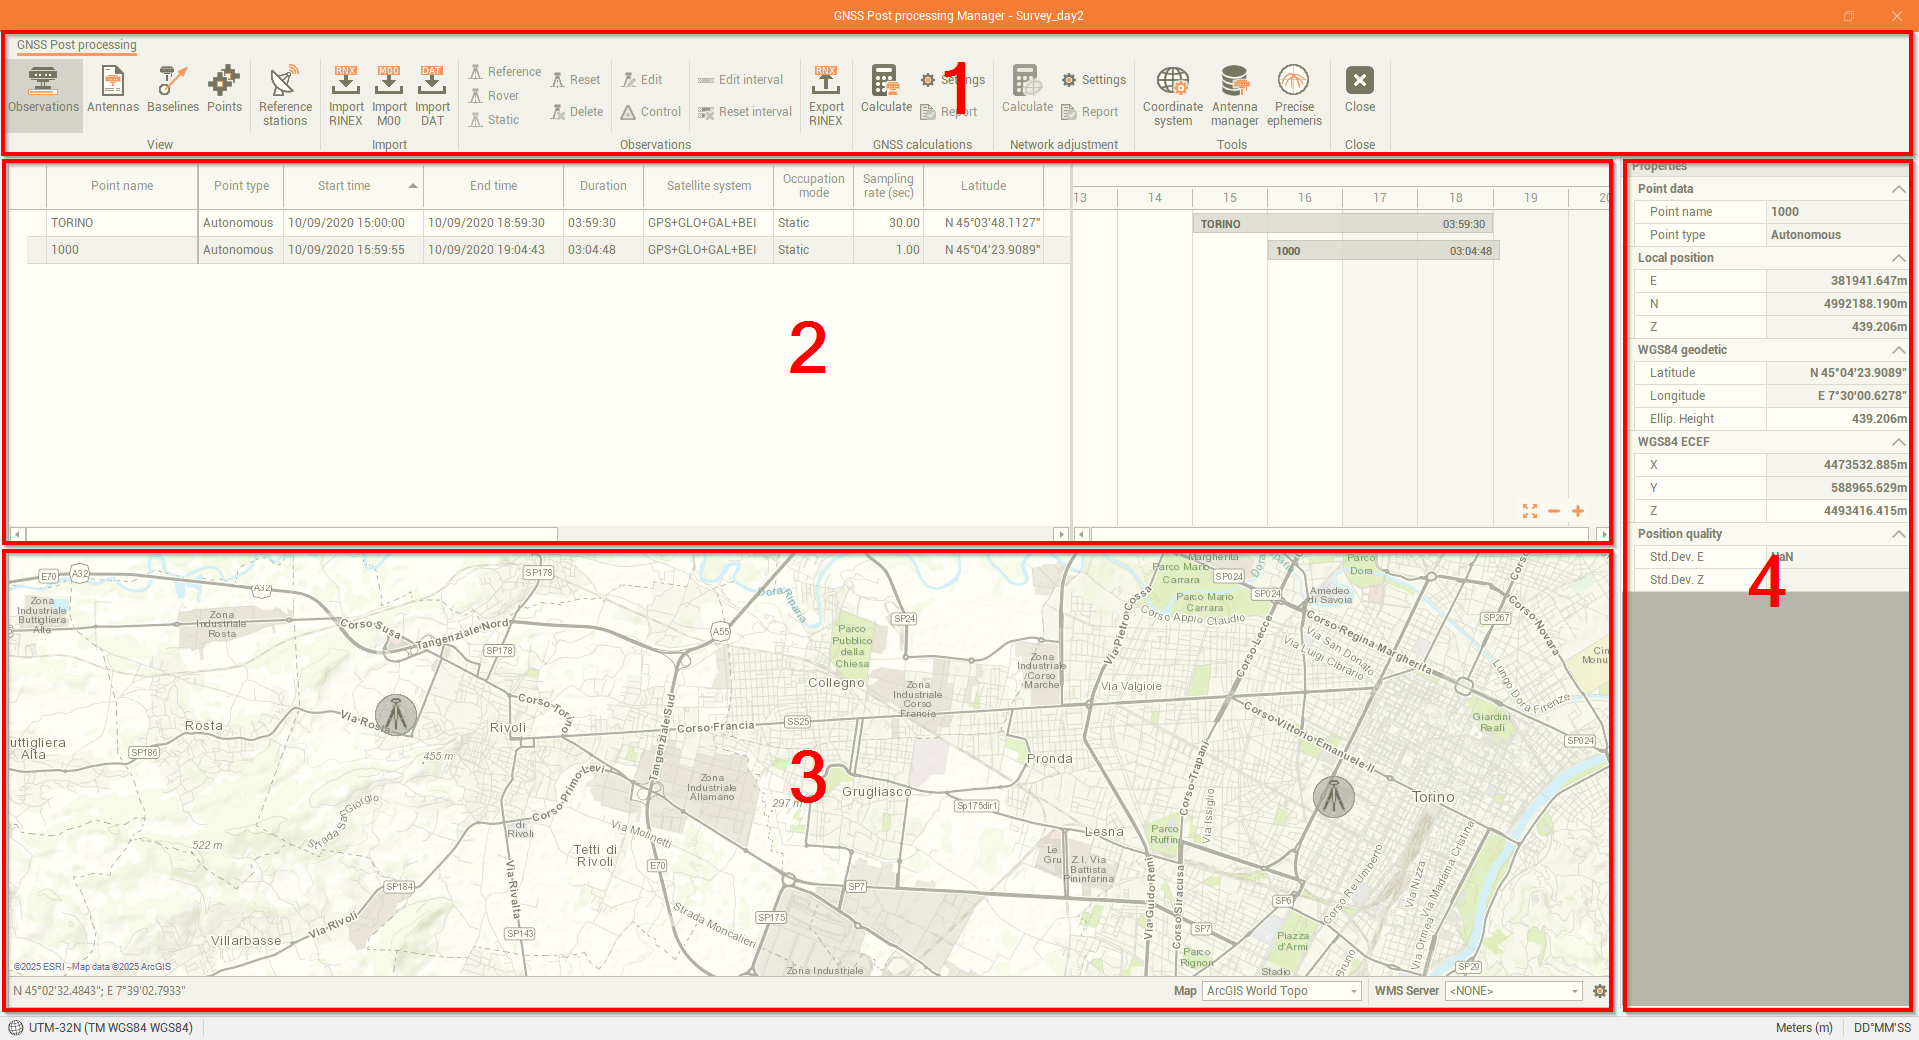The image size is (1919, 1040).
Task: Collapse the WGS84 geodetic section
Action: 1897,350
